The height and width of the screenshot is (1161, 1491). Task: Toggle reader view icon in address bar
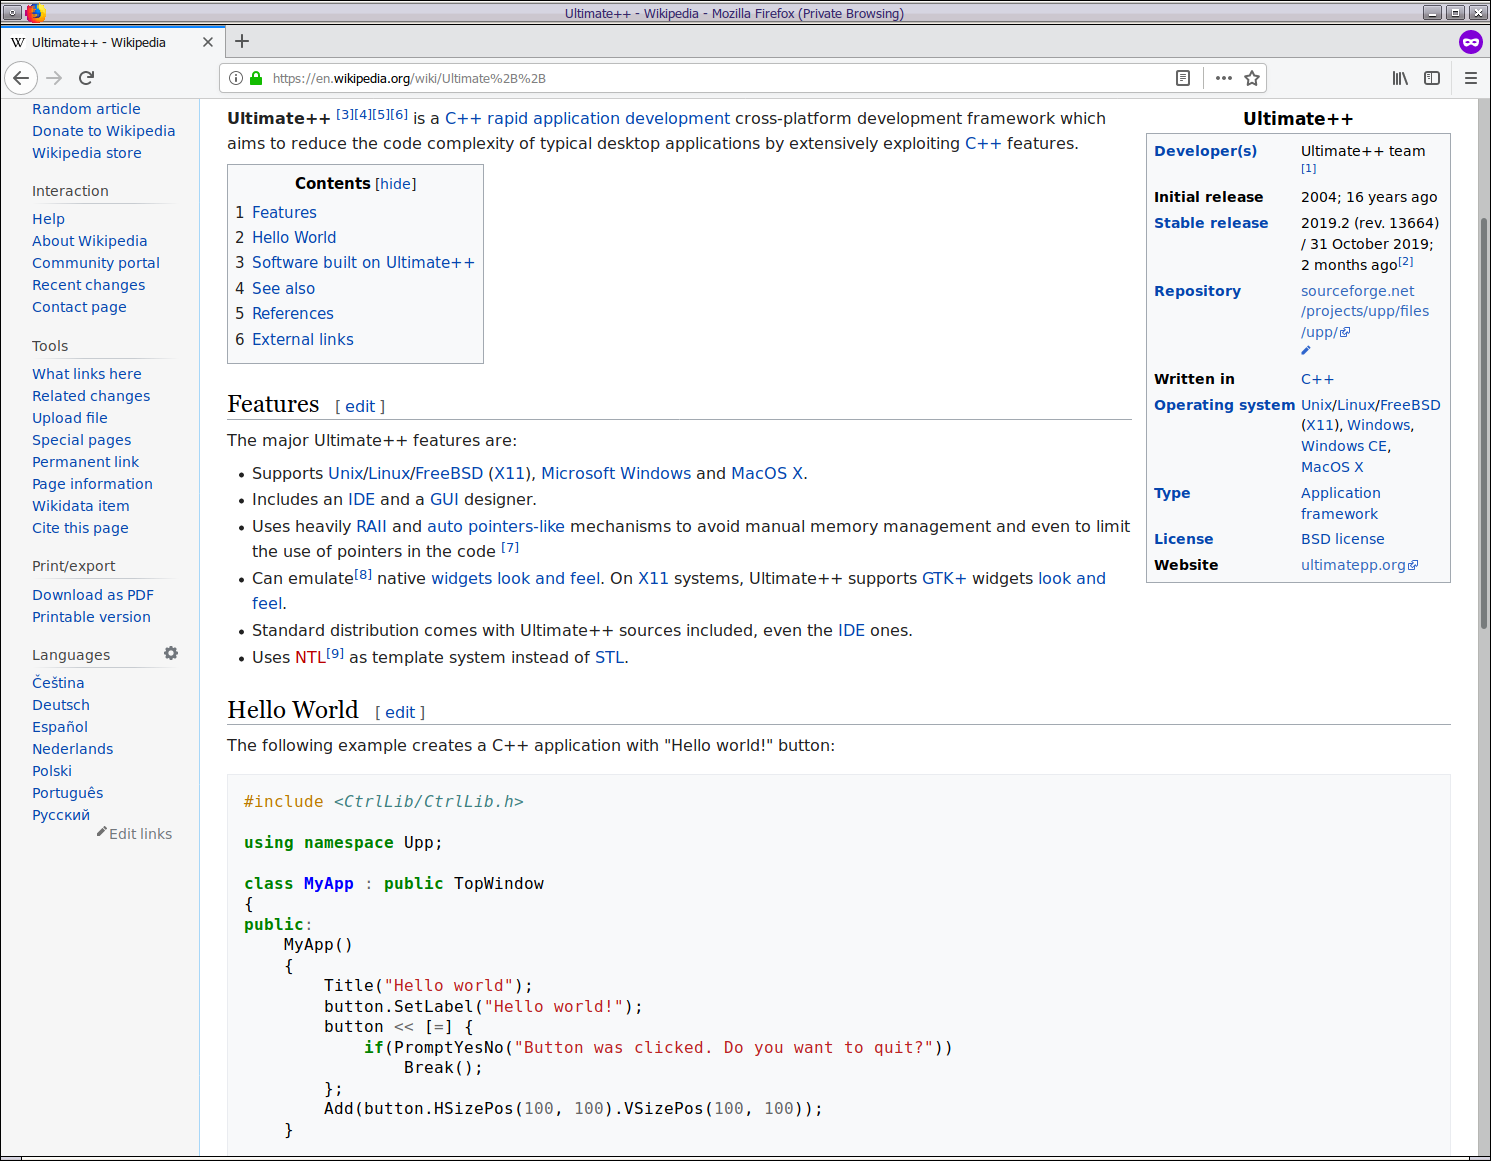(1183, 78)
